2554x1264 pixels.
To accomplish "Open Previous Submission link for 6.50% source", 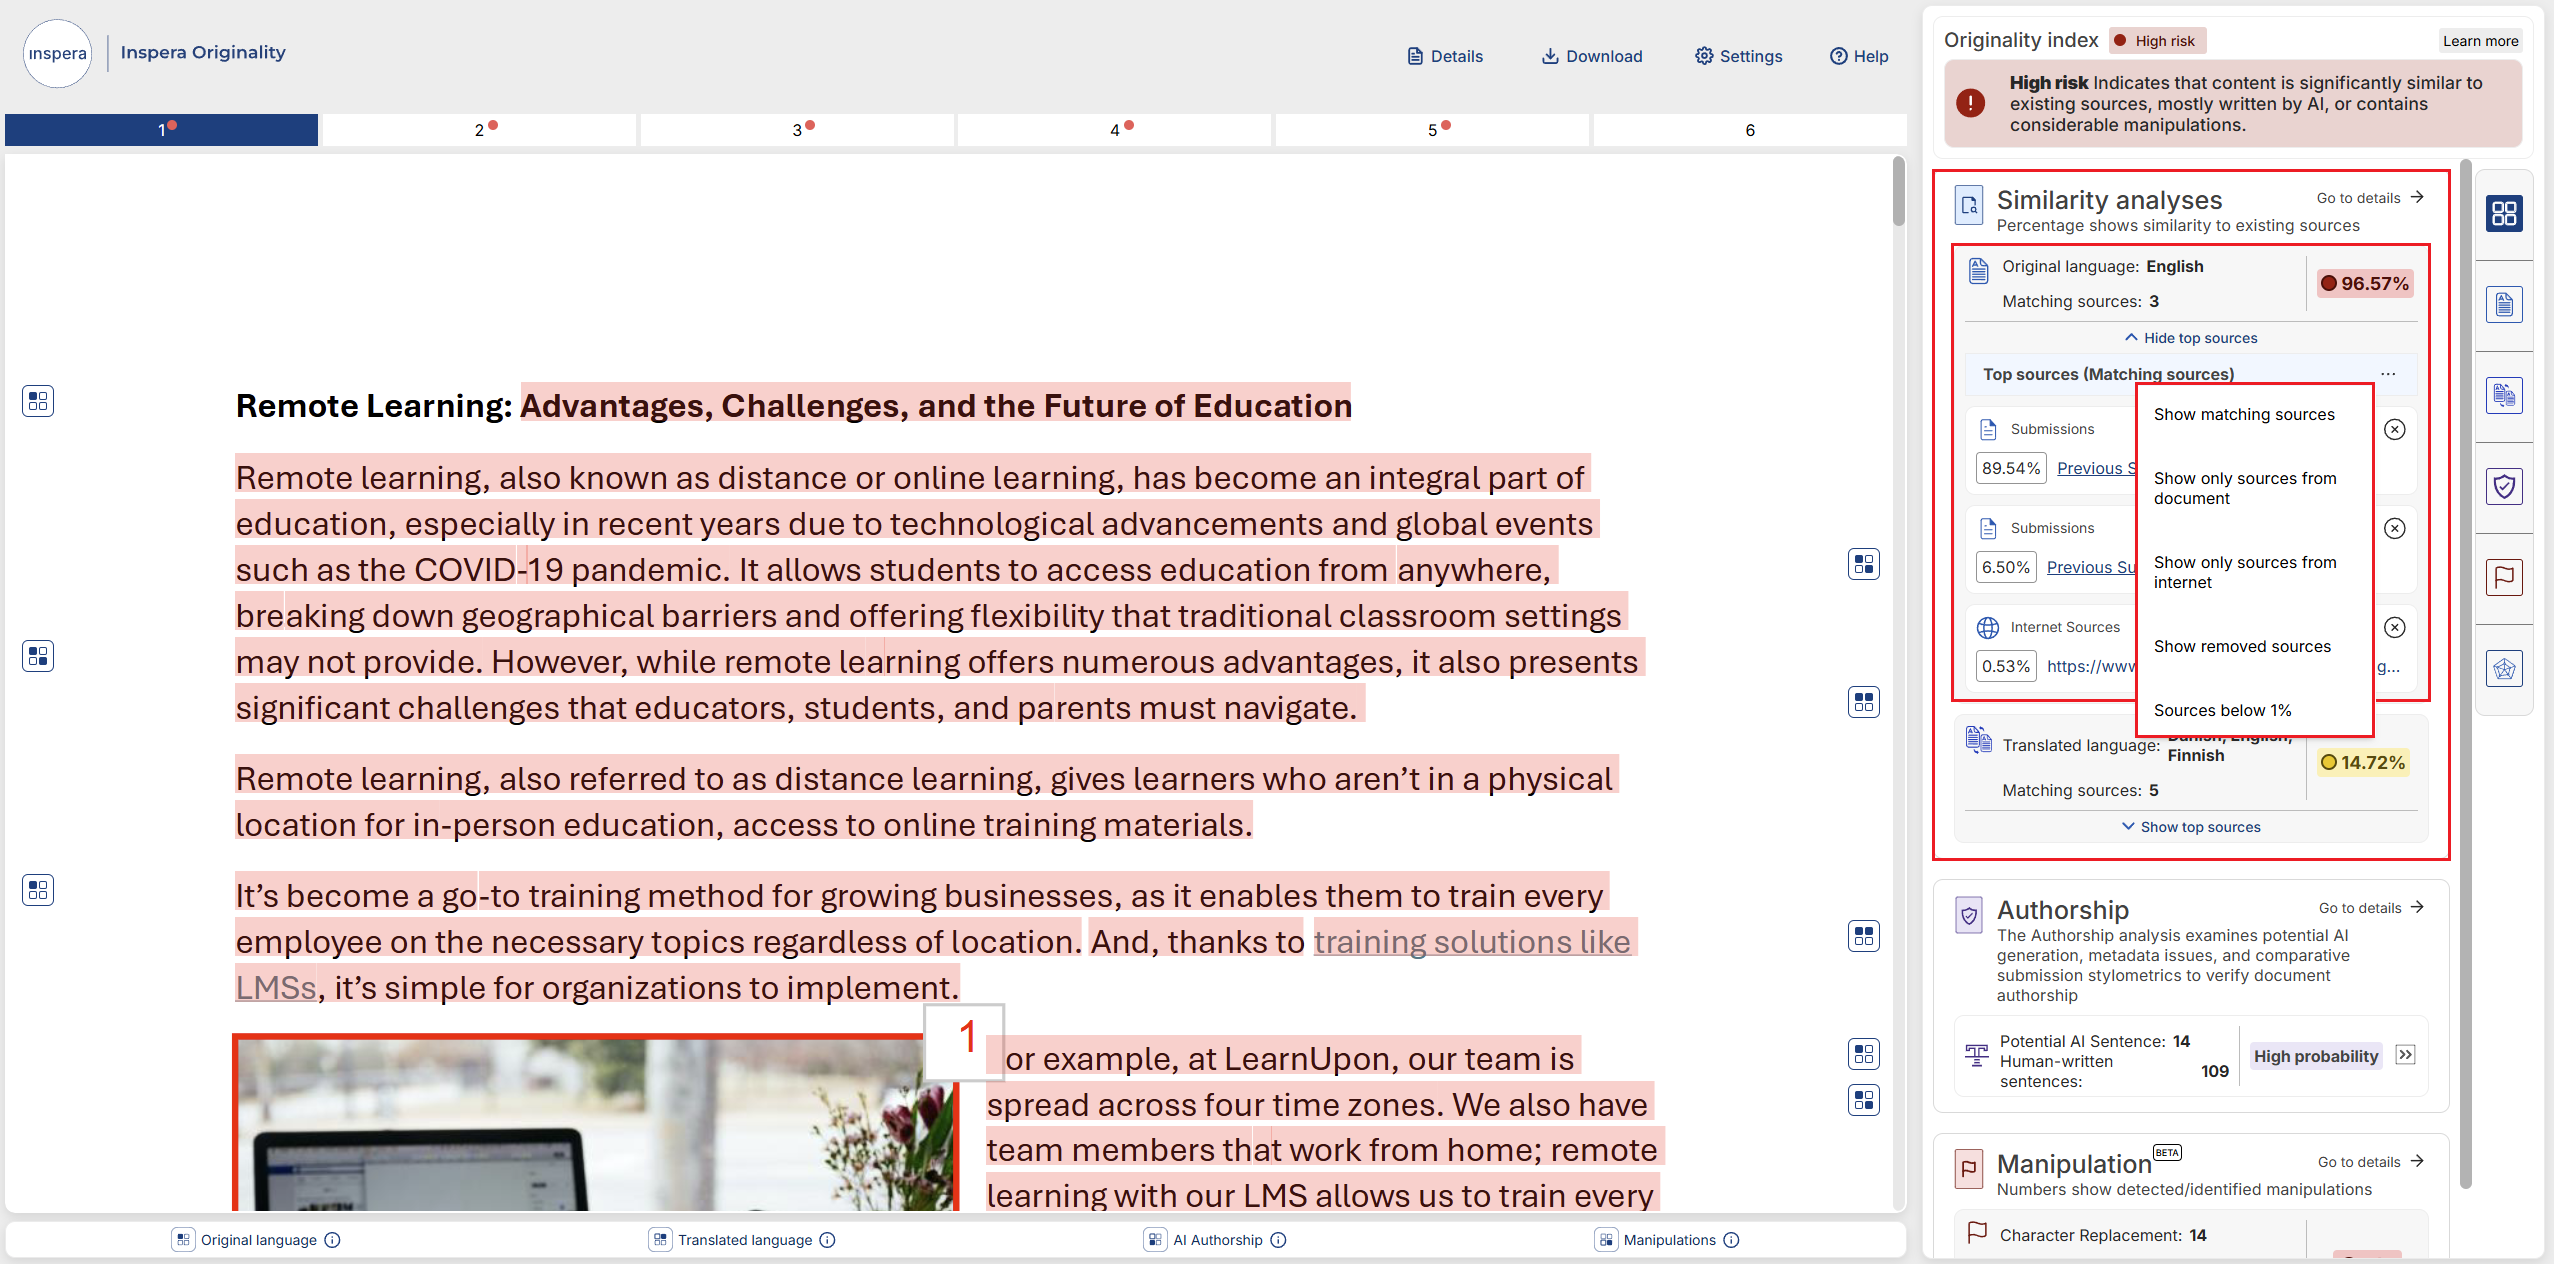I will coord(2091,567).
